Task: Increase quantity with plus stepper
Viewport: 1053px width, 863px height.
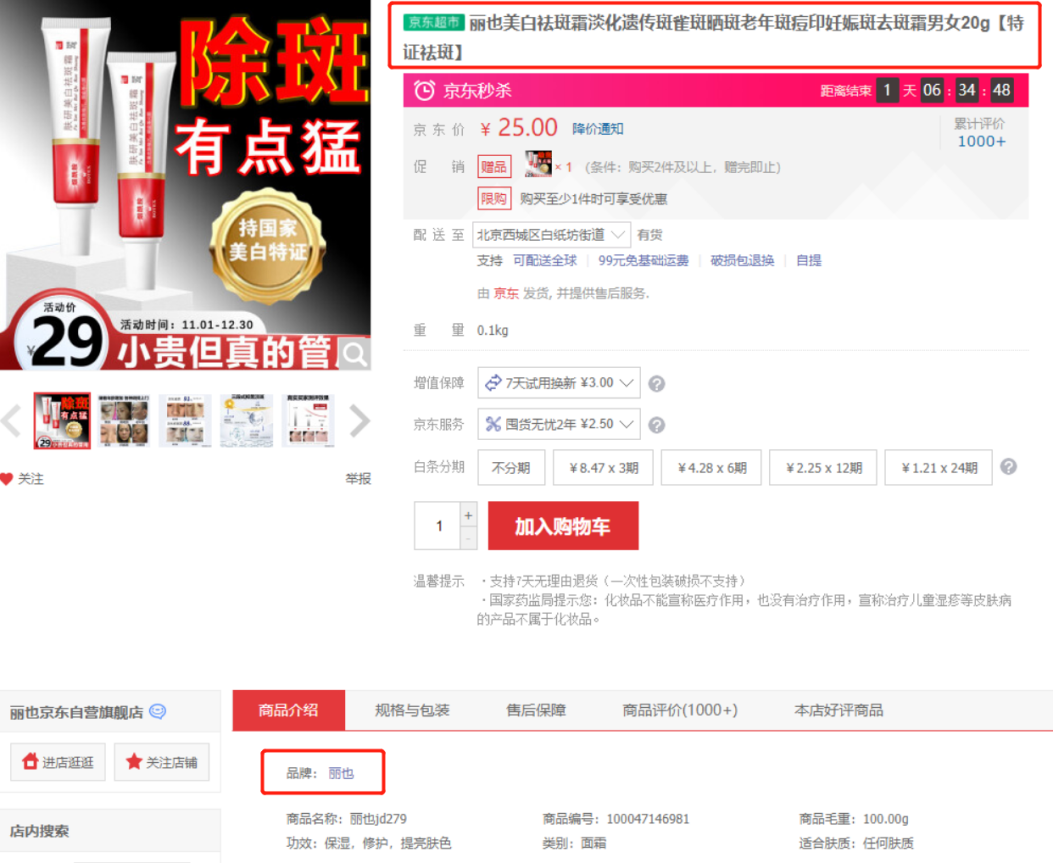Action: [468, 515]
